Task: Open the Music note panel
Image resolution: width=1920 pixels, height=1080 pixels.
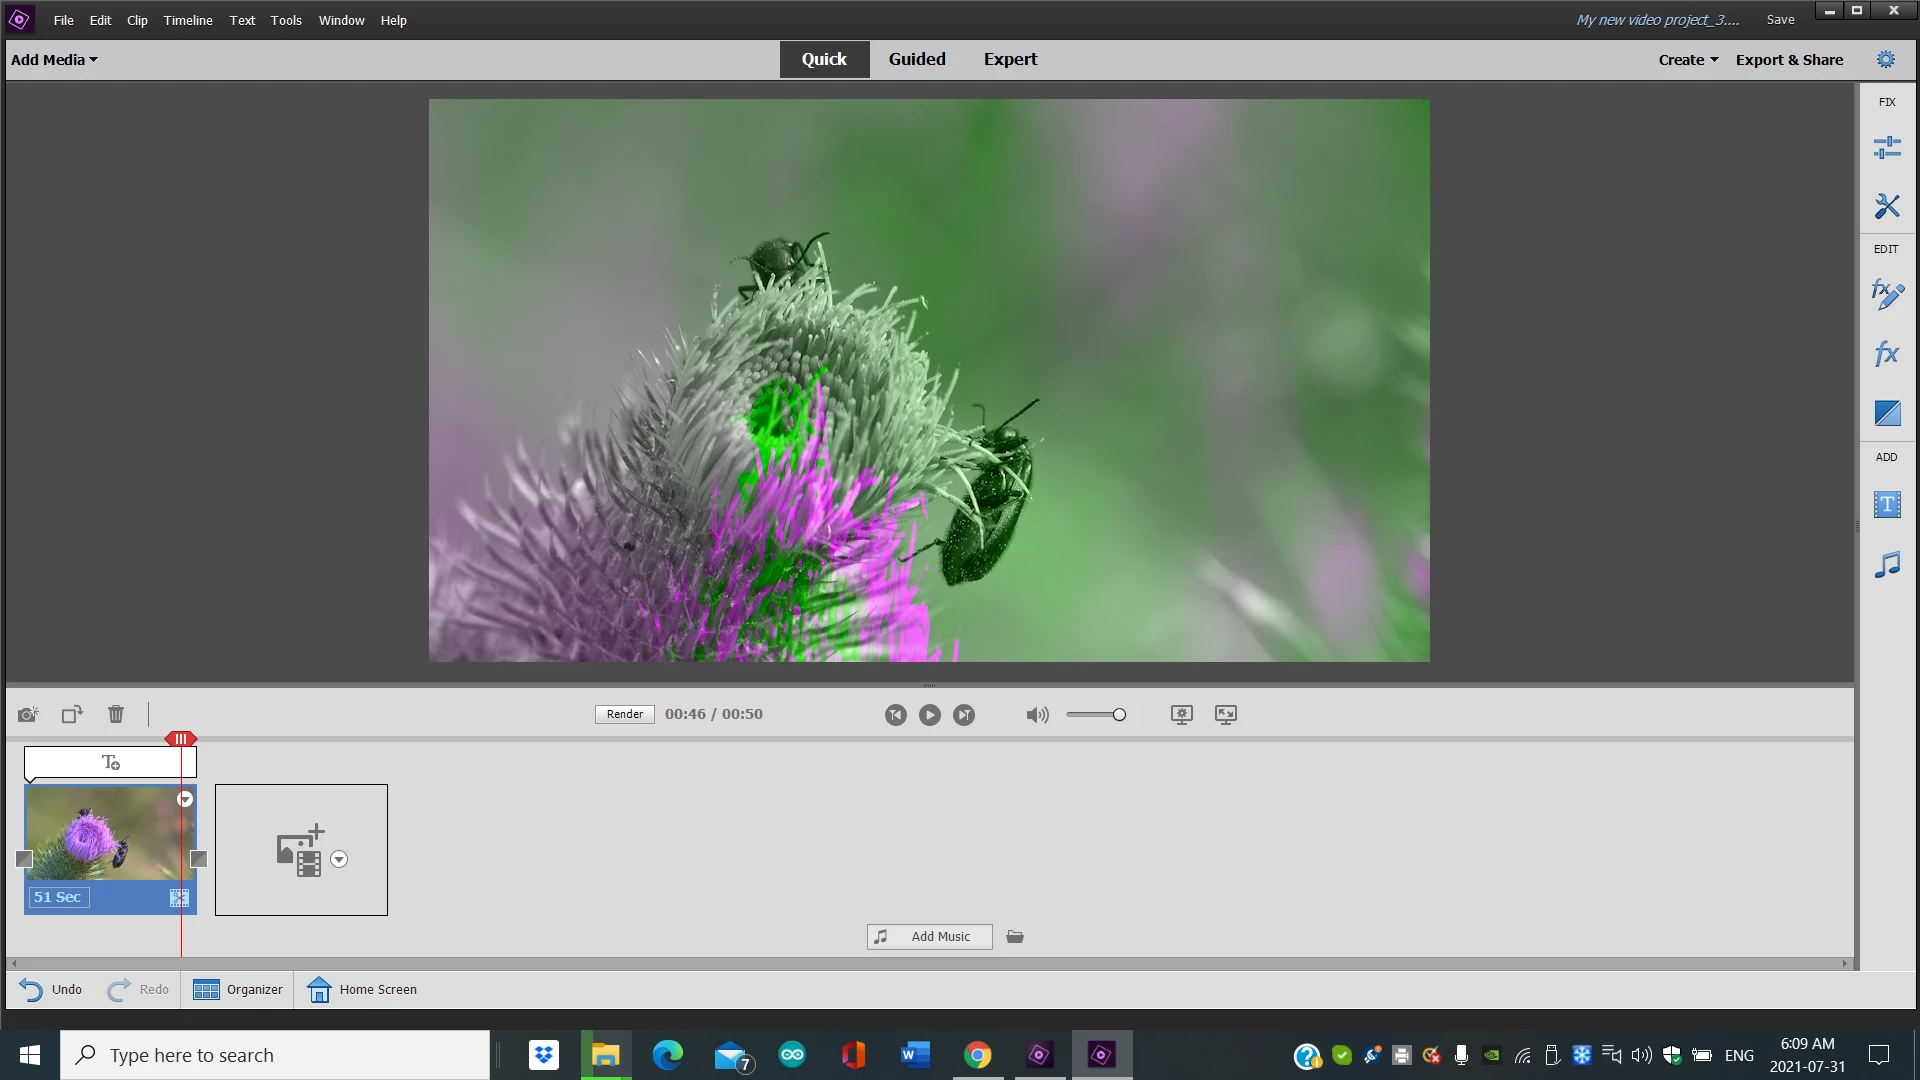Action: [1886, 565]
